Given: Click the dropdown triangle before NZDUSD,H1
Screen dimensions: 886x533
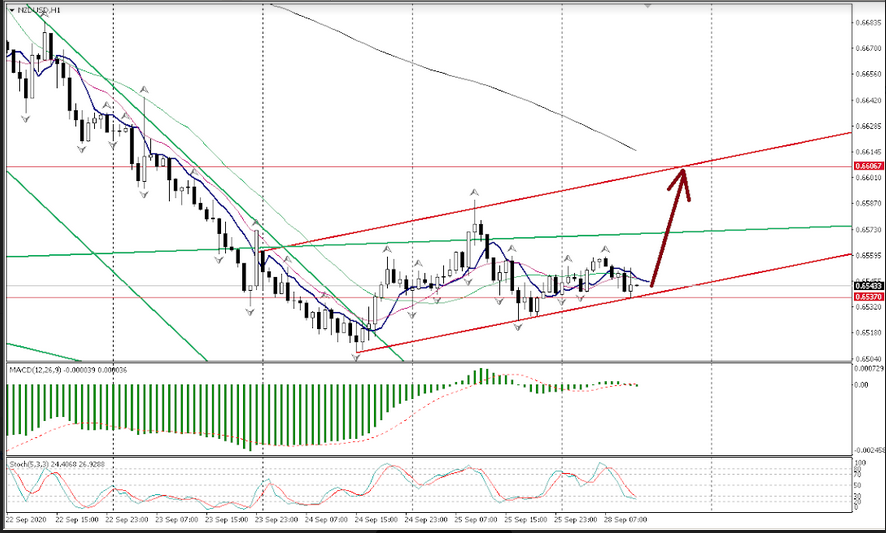Looking at the screenshot, I should [x=12, y=9].
